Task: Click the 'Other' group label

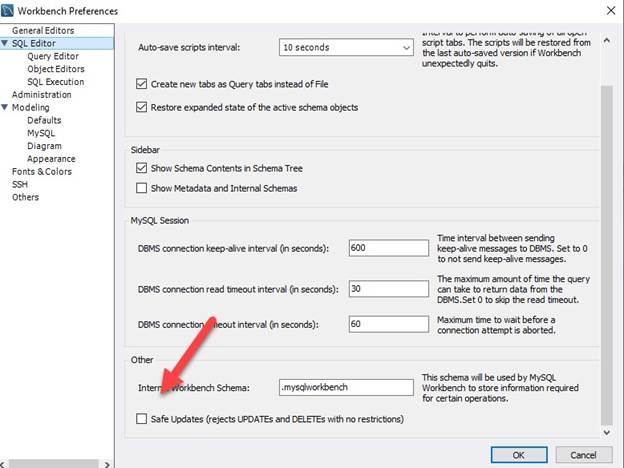Action: (142, 360)
